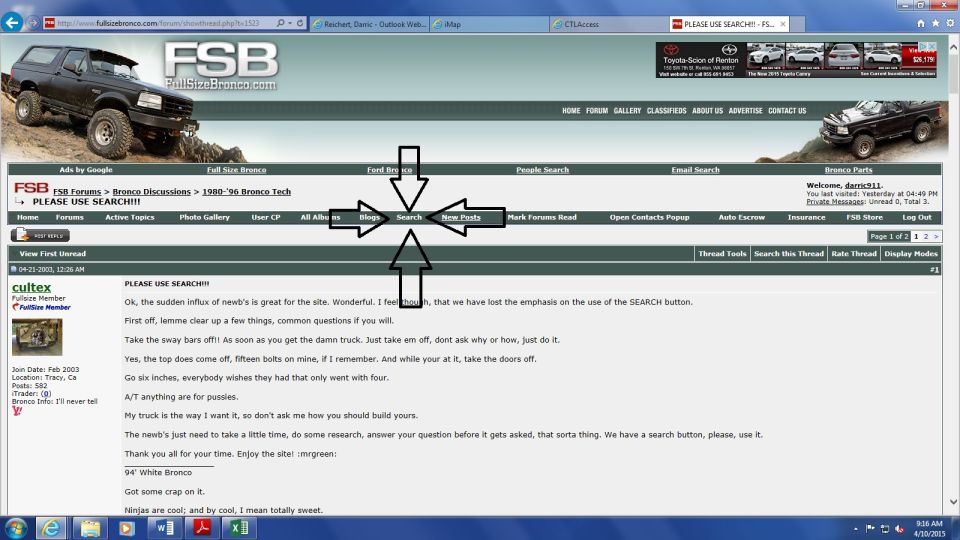Click the browser forward arrow button
The image size is (960, 540).
click(32, 23)
